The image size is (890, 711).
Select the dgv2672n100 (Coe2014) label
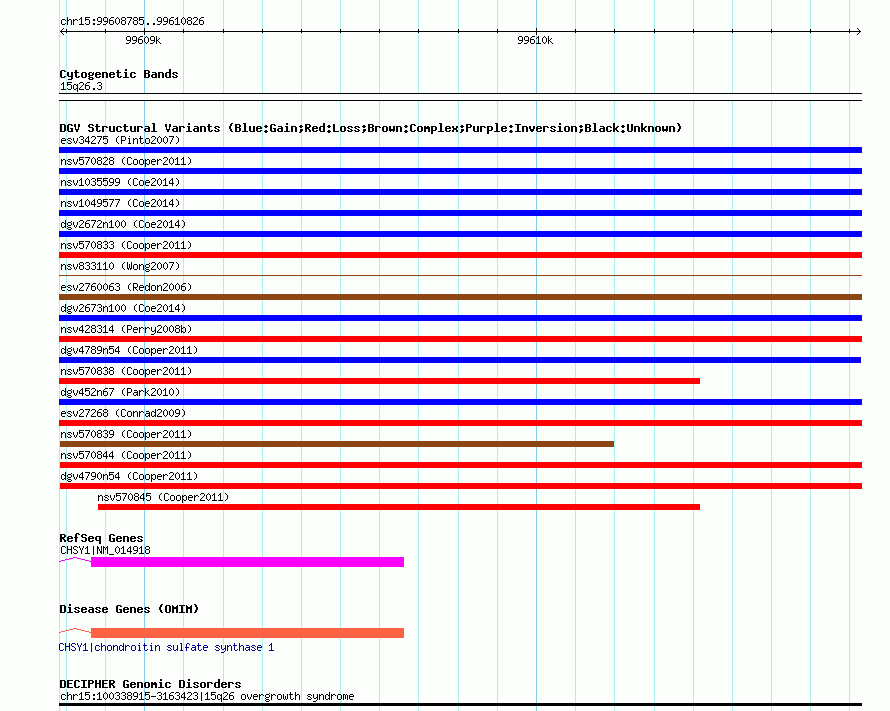(123, 224)
